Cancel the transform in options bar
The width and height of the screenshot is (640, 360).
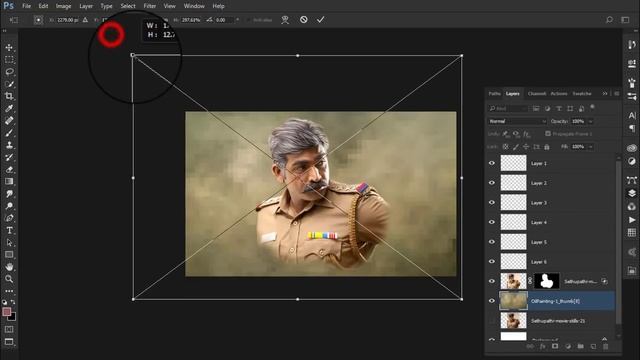(304, 20)
